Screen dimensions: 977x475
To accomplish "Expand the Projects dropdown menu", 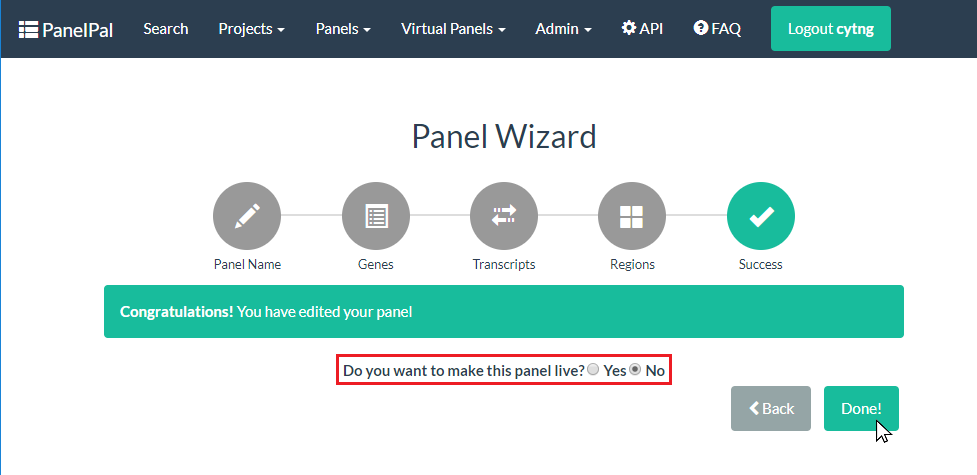I will click(252, 29).
